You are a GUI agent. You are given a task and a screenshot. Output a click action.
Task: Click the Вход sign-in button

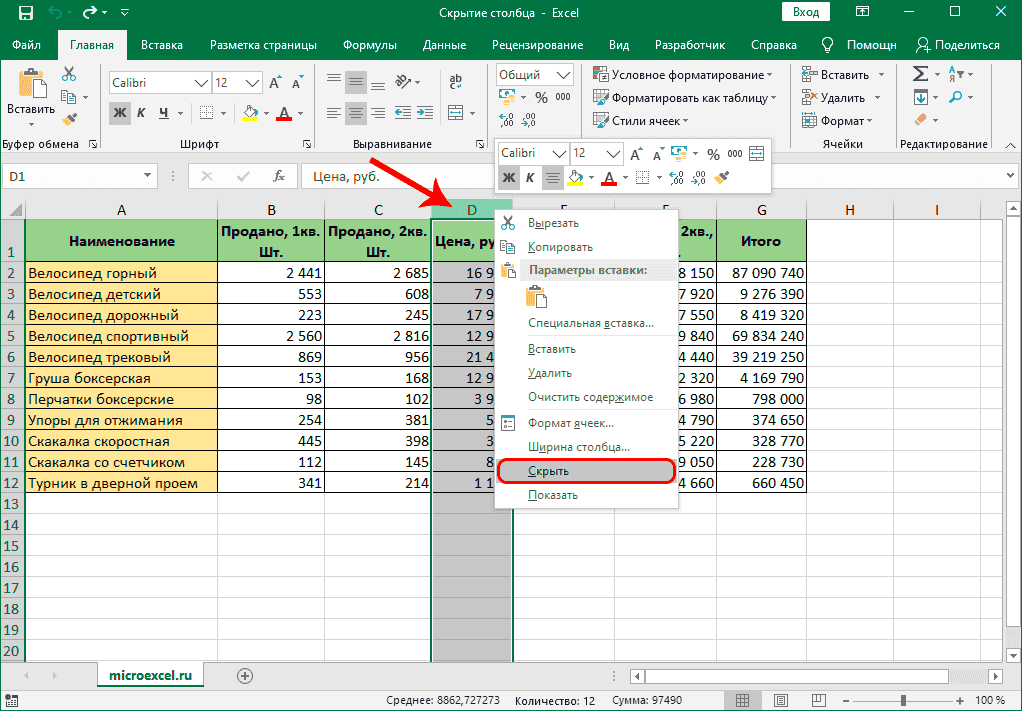805,13
